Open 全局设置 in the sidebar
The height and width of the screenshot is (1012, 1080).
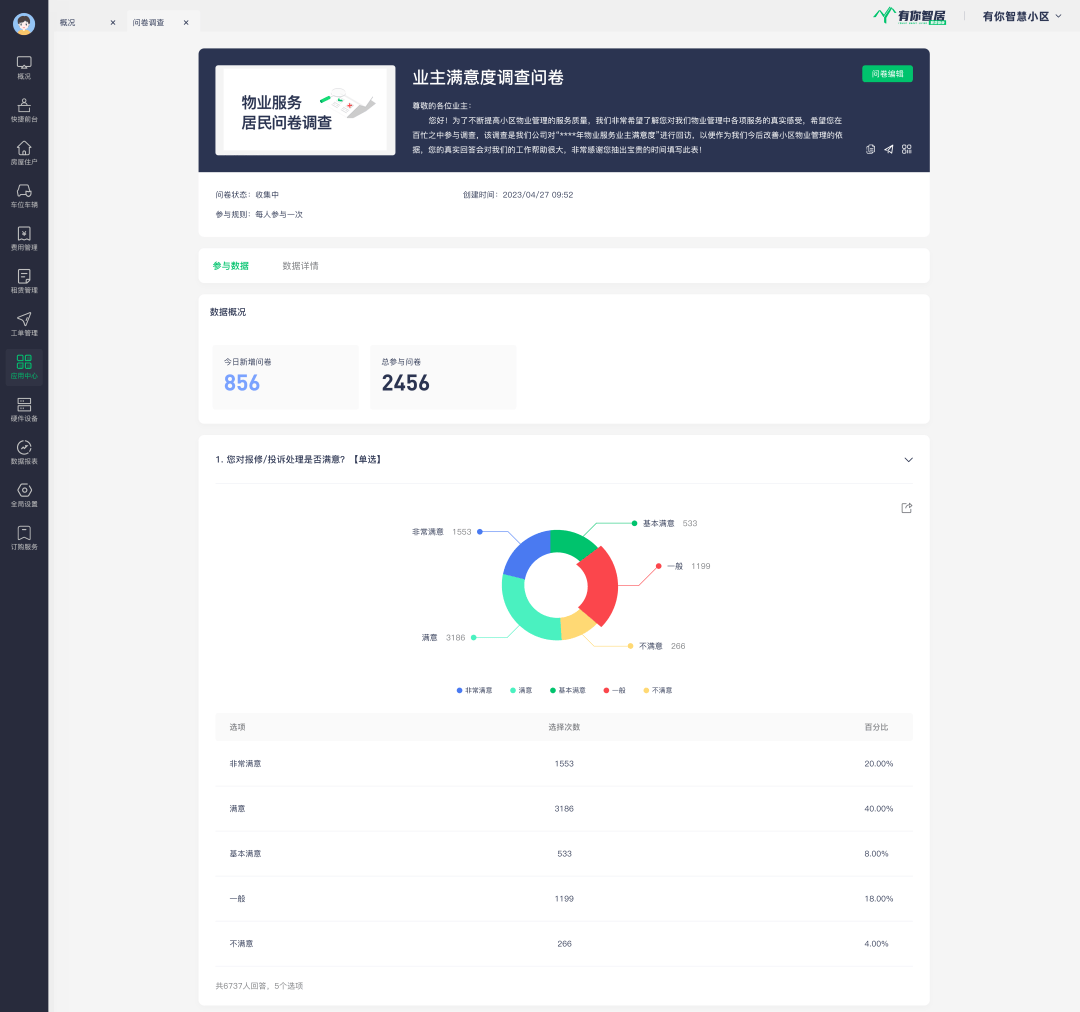point(24,495)
